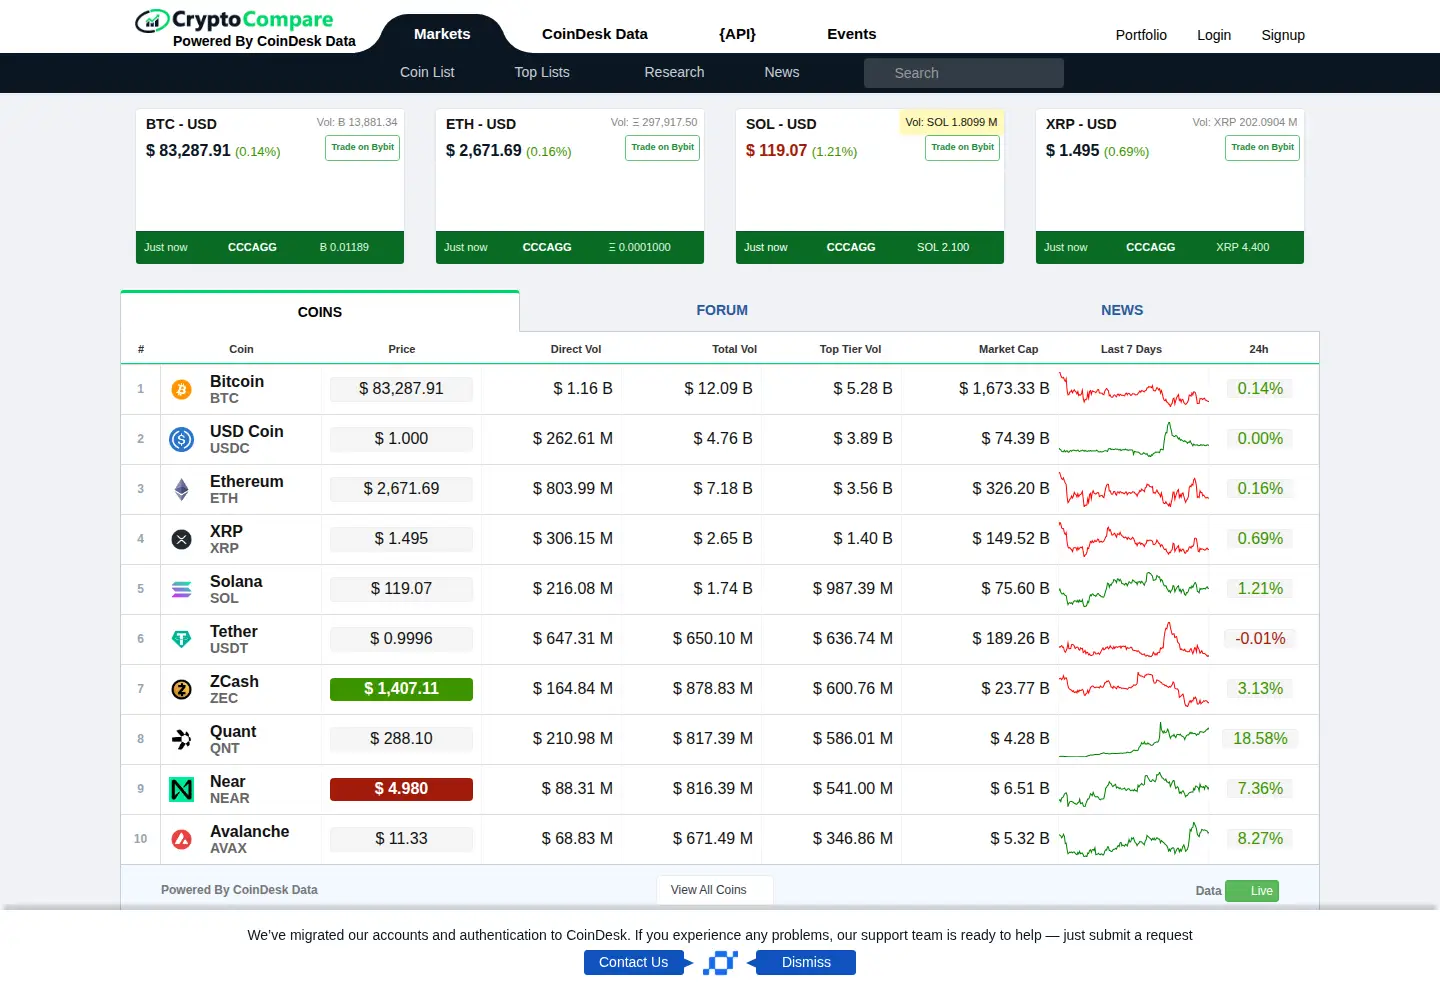
Task: Open Coin List in sub navigation
Action: (427, 72)
